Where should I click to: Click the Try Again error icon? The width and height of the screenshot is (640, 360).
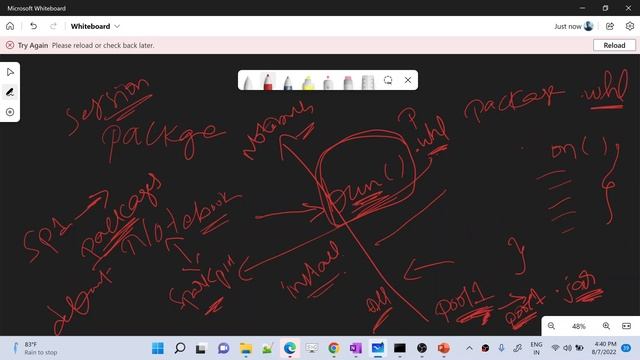tap(10, 45)
